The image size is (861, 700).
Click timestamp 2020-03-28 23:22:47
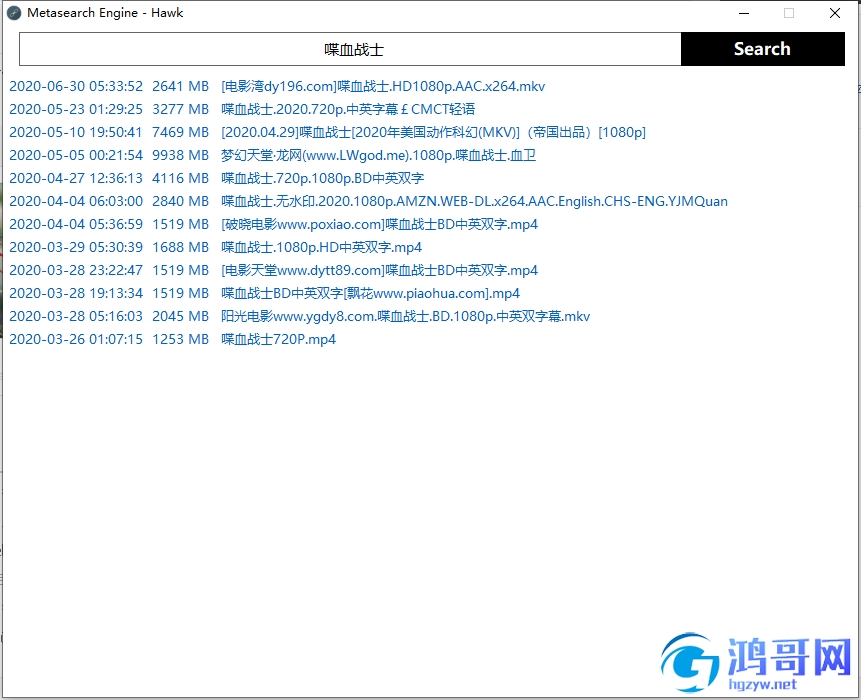click(x=76, y=271)
